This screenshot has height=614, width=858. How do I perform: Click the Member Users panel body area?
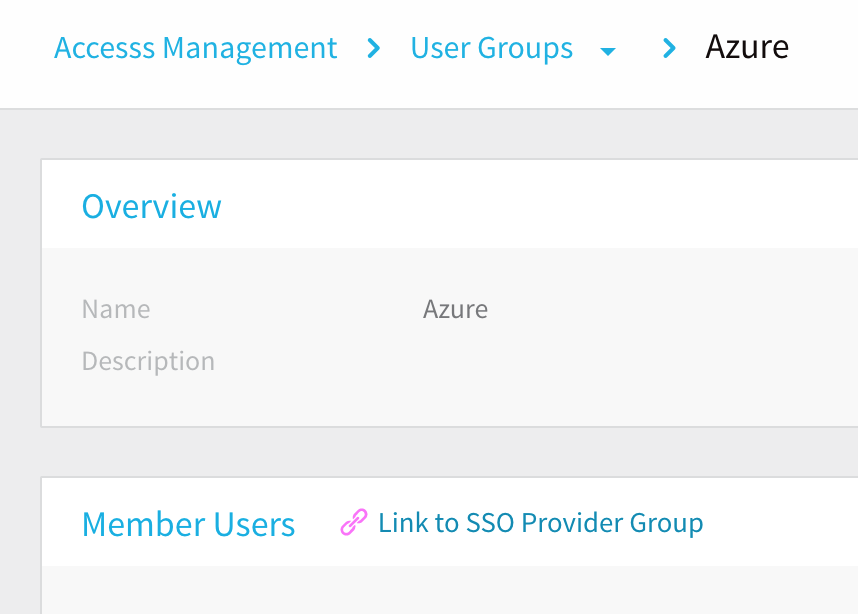click(450, 590)
